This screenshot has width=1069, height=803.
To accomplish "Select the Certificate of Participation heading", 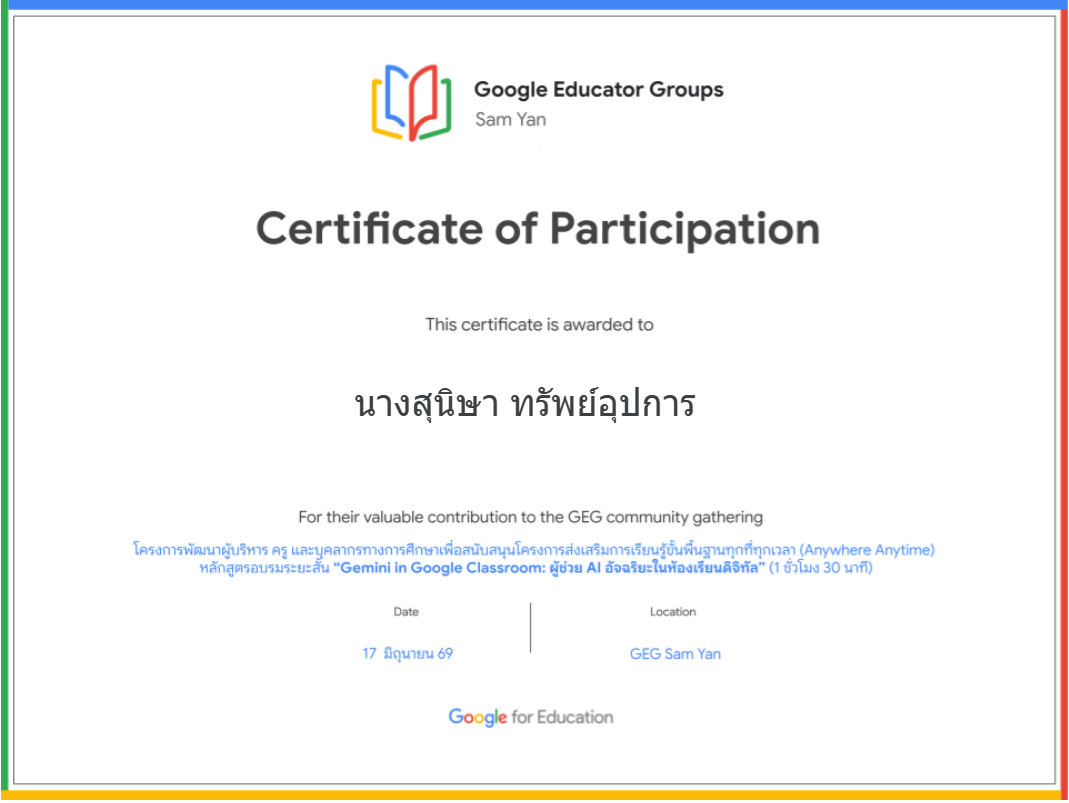I will [538, 229].
